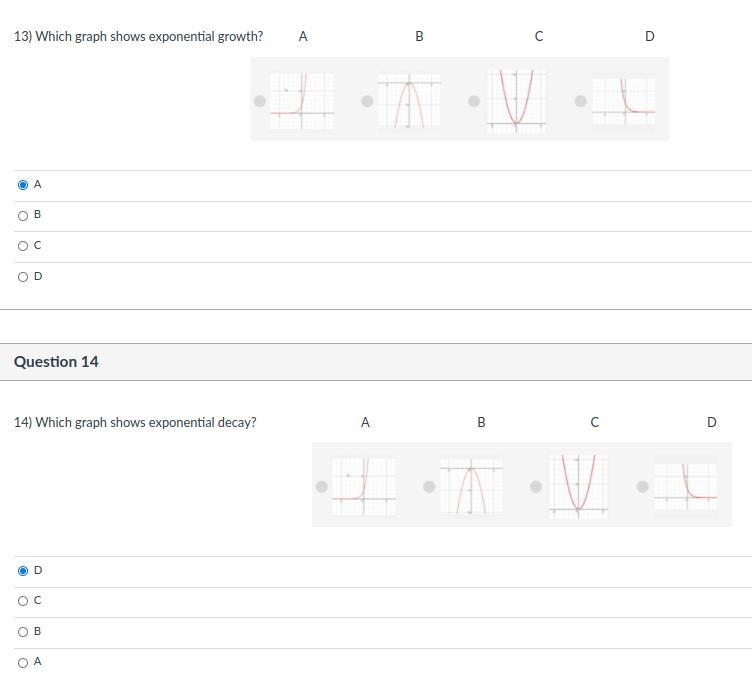Click downward parabola graph B in question 13

coord(408,100)
